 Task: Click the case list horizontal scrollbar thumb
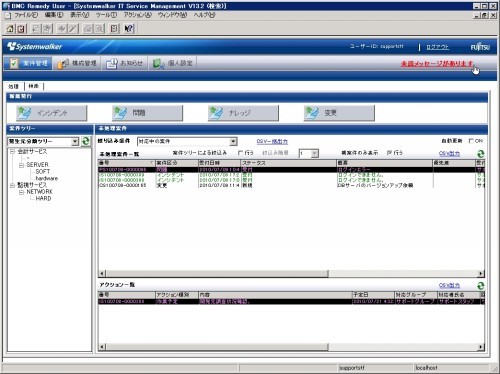(x=217, y=274)
